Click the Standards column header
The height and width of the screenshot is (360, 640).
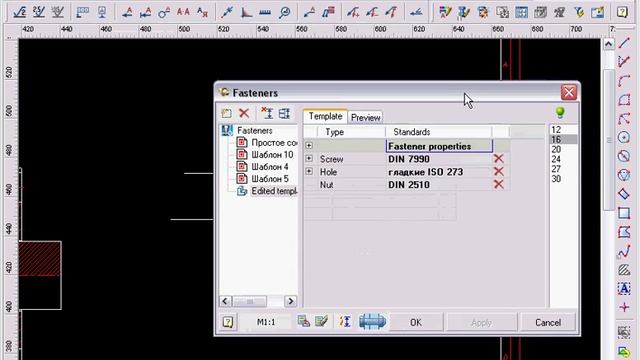click(x=439, y=132)
